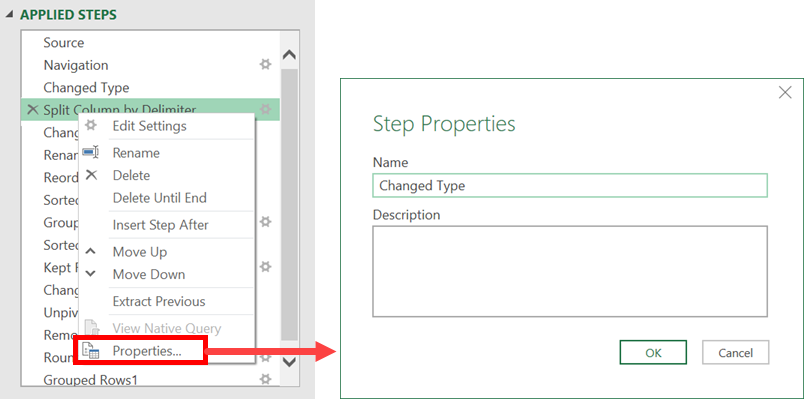Collapse the Applied Steps section triangle

(9, 15)
